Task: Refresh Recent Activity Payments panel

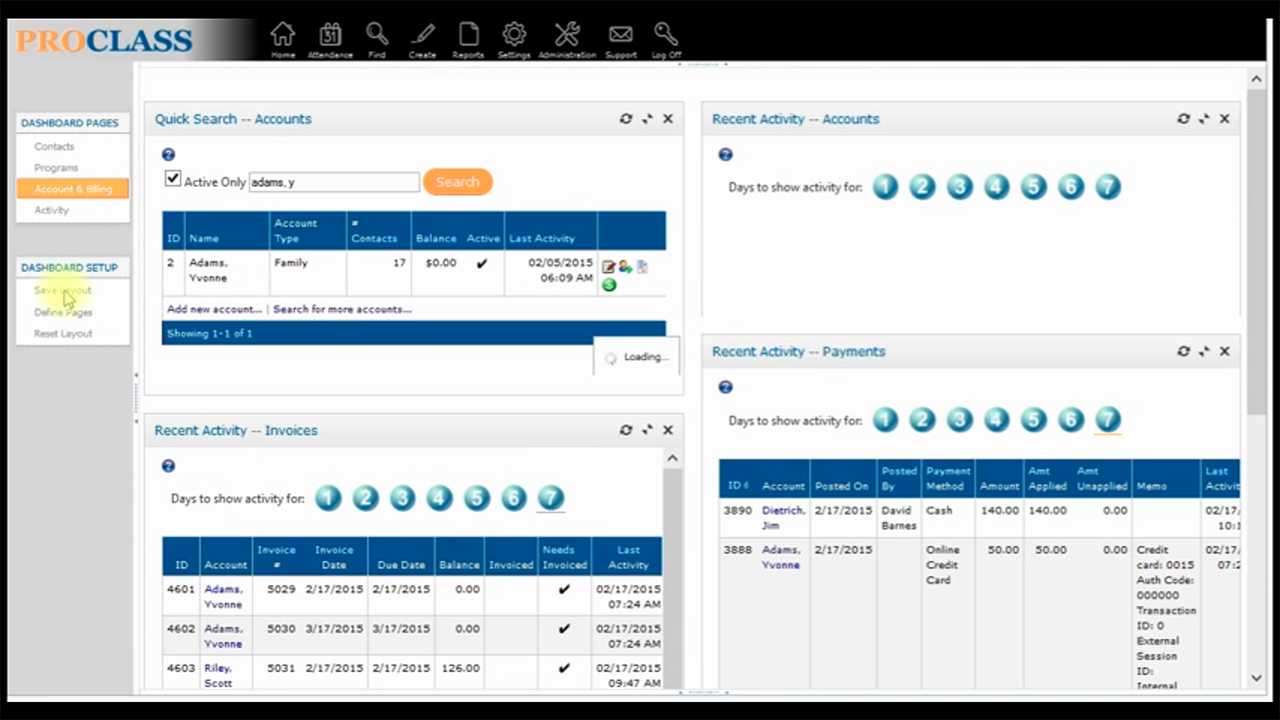Action: pyautogui.click(x=1184, y=352)
